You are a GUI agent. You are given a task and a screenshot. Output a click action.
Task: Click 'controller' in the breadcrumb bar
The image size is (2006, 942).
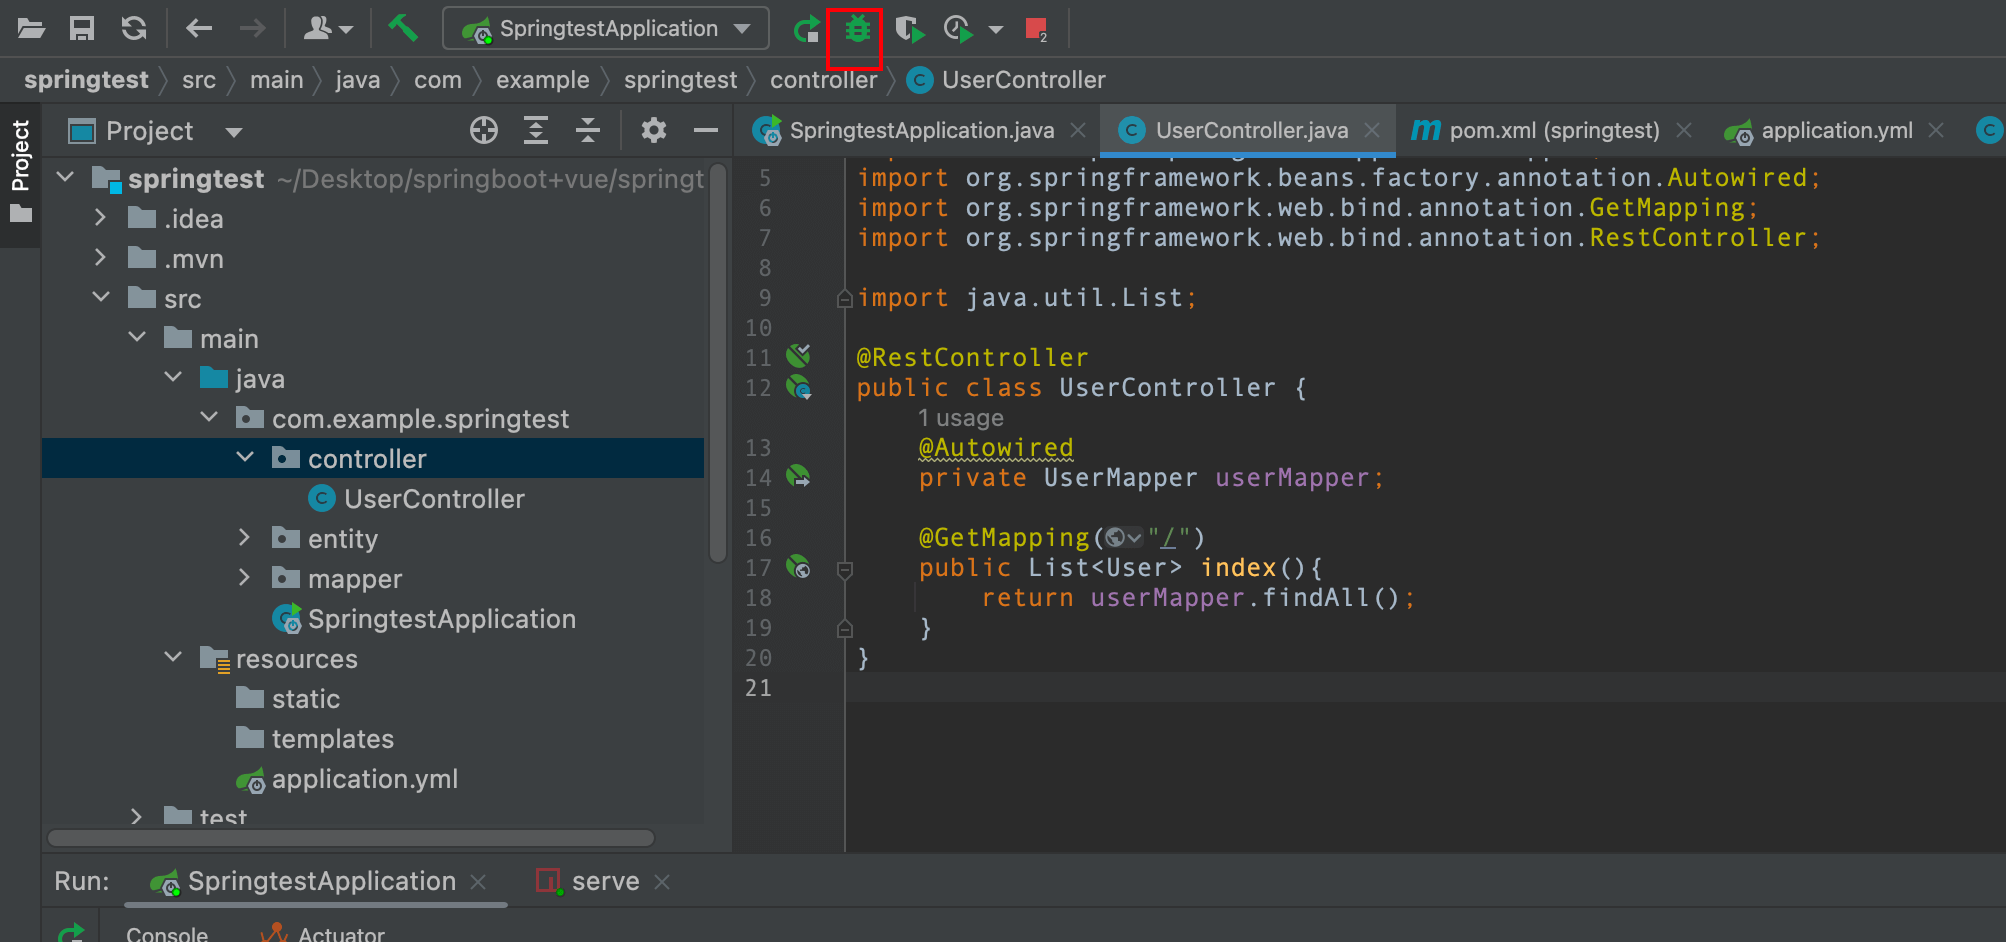pos(823,80)
